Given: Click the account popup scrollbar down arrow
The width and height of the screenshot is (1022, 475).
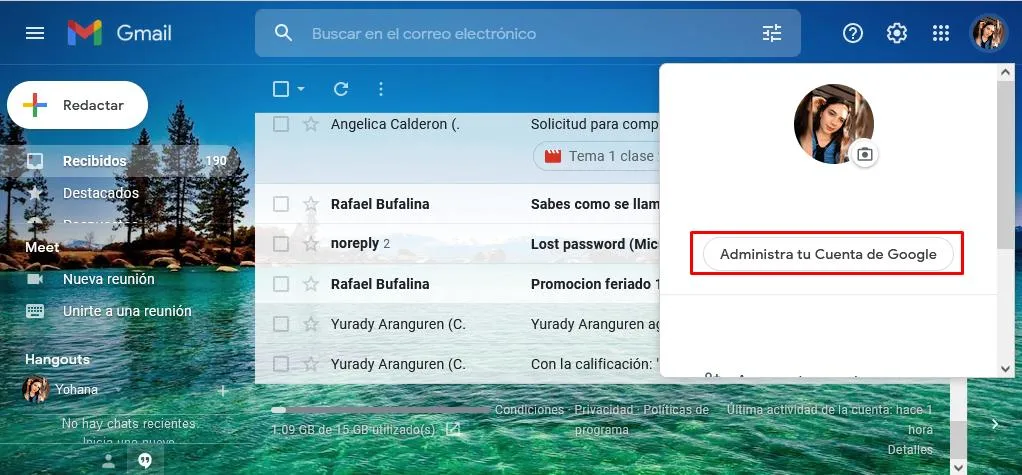Looking at the screenshot, I should 1006,369.
